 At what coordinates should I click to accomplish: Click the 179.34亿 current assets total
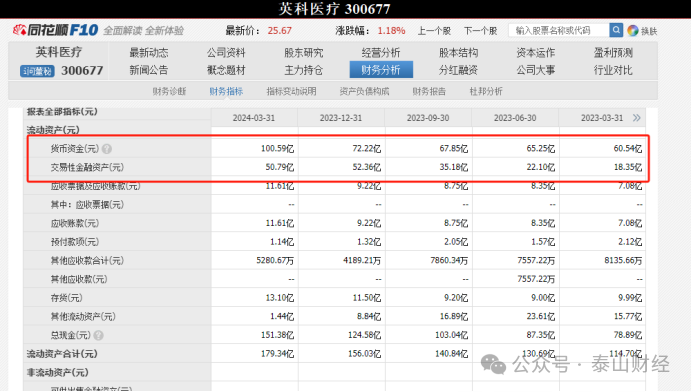277,354
